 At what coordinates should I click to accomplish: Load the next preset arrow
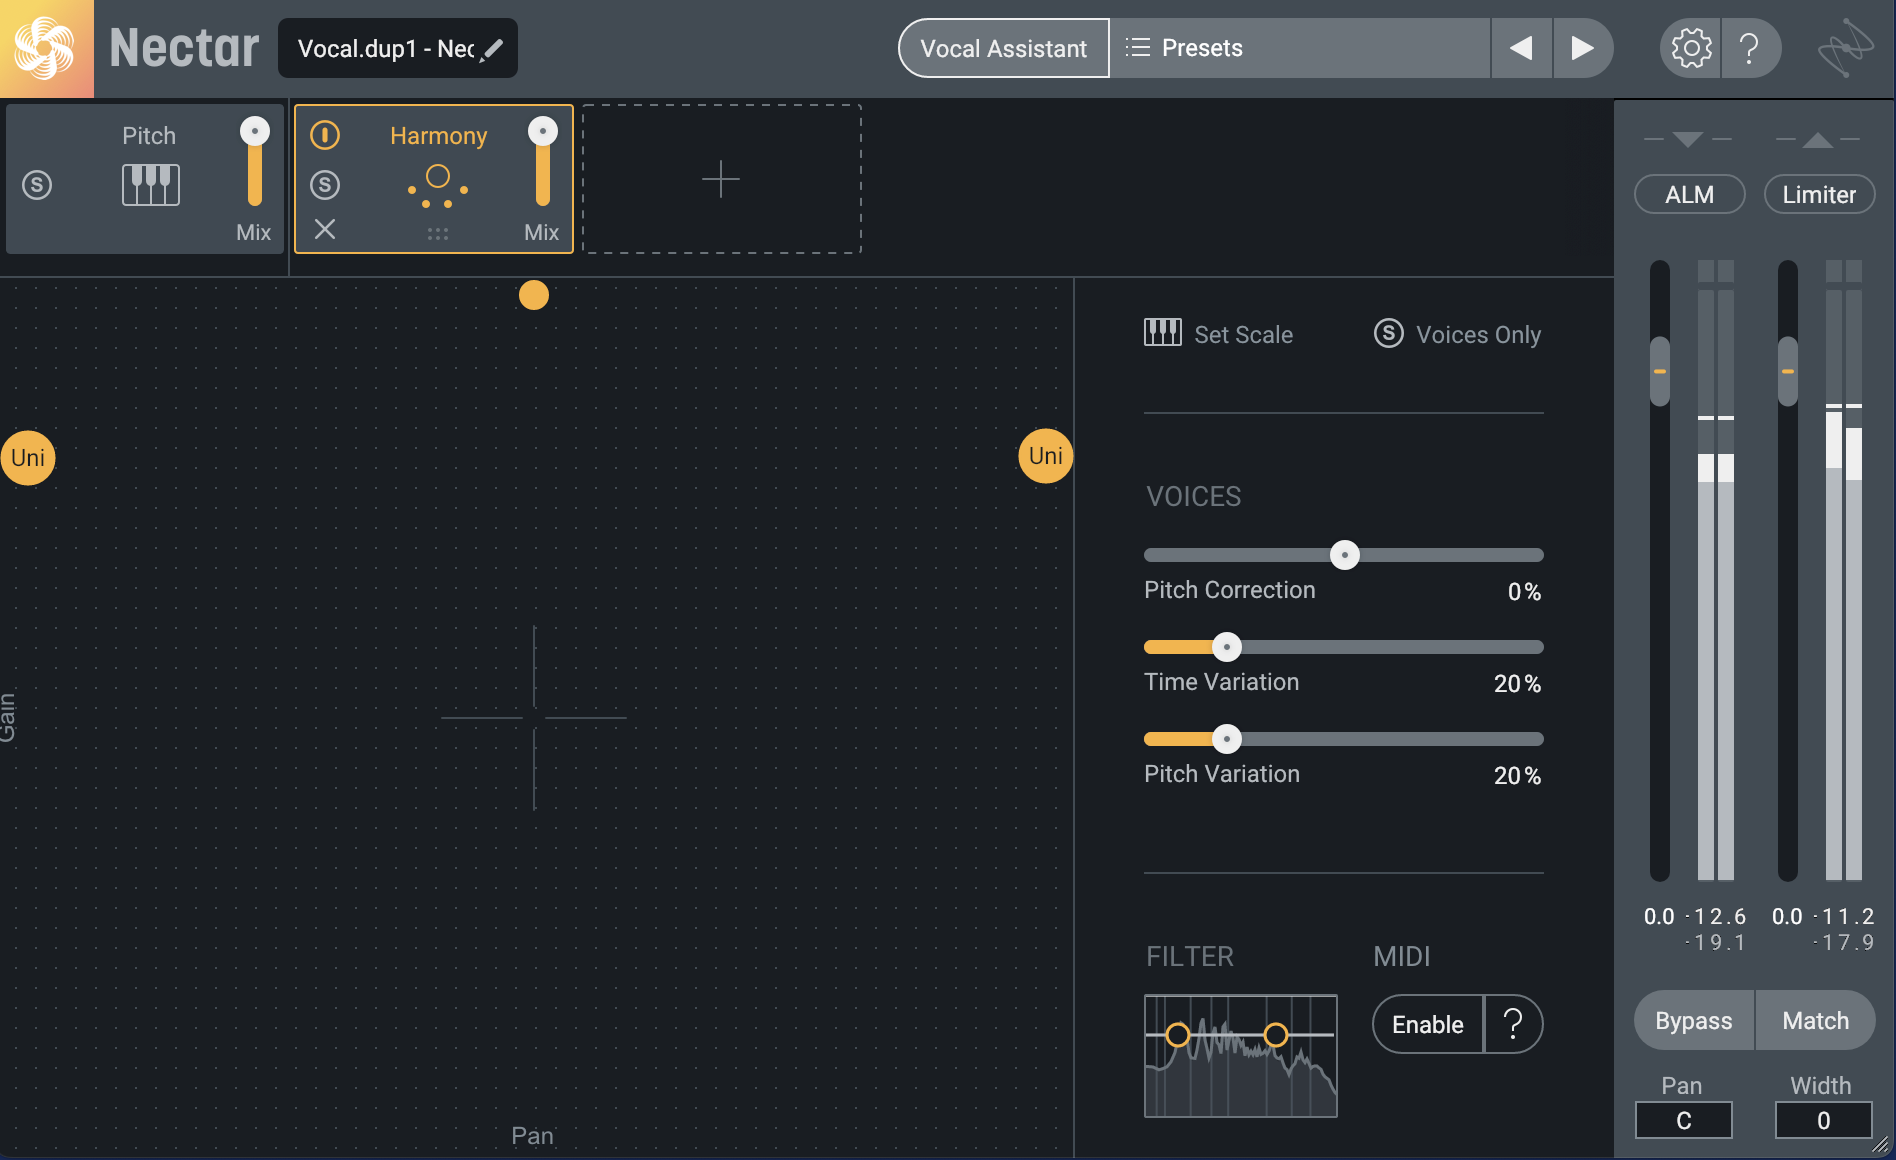tap(1582, 48)
